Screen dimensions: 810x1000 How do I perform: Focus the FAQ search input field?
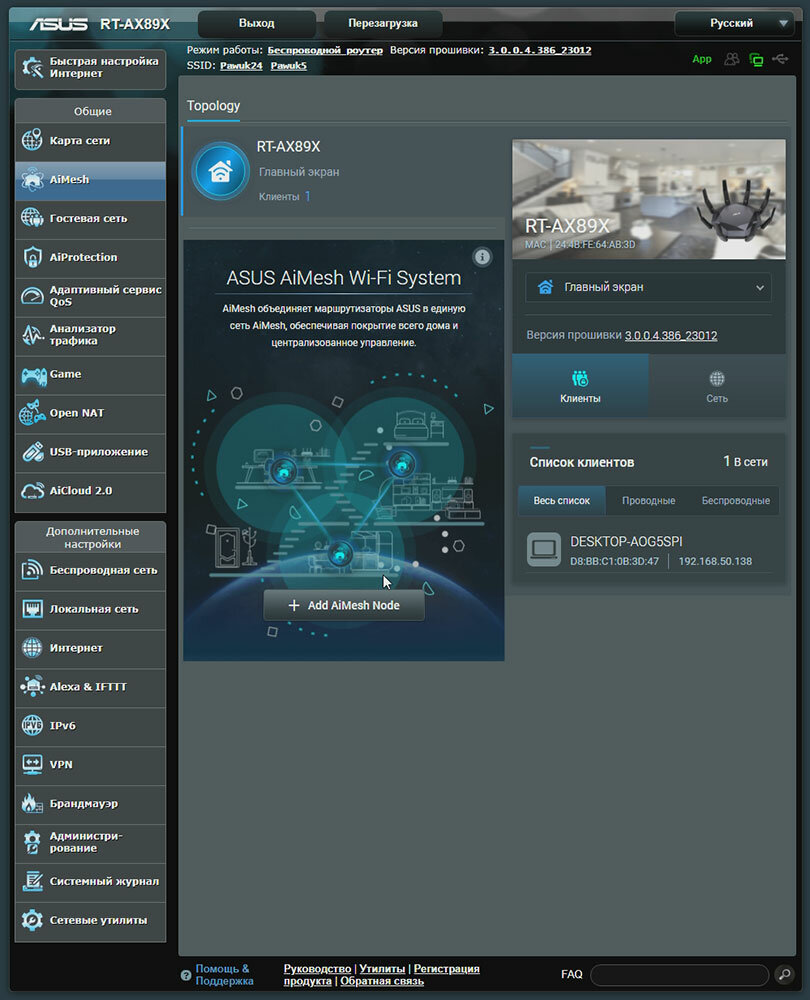(x=679, y=974)
